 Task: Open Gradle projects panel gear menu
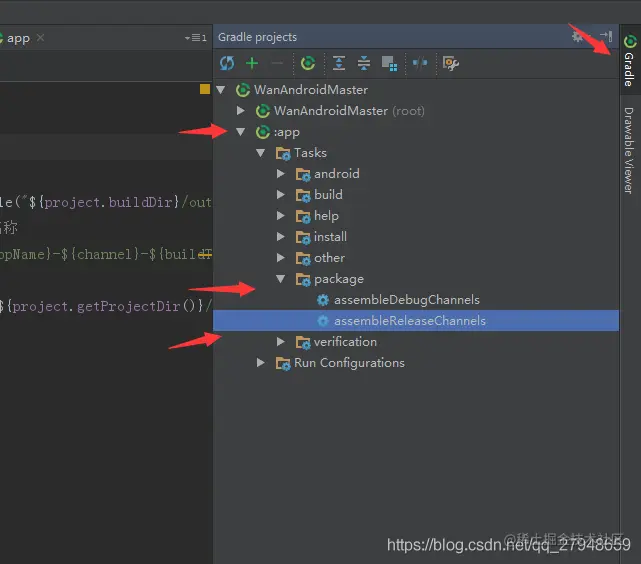[x=577, y=36]
